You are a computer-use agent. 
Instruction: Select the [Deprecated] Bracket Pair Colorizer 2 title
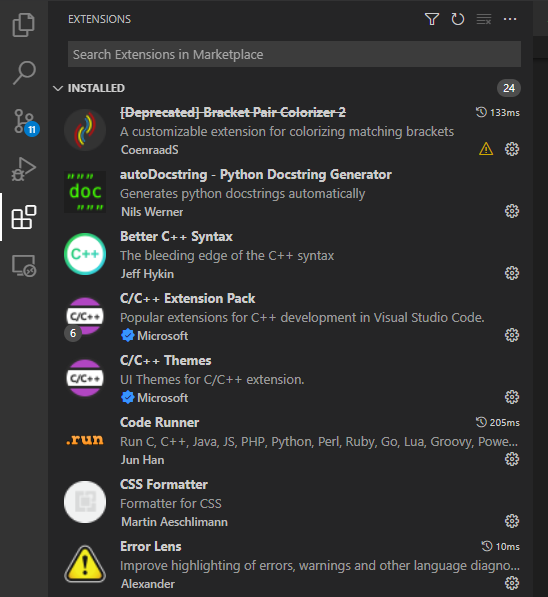pyautogui.click(x=233, y=113)
